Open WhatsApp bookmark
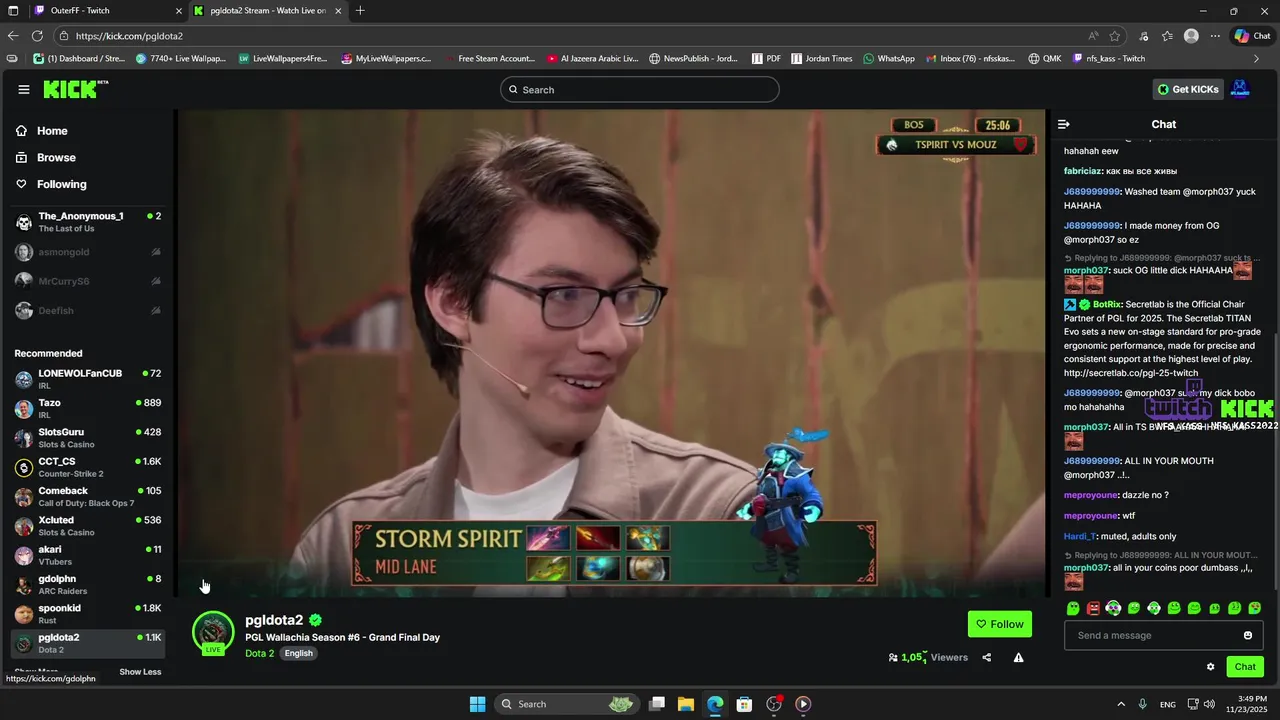The image size is (1280, 720). 889,59
